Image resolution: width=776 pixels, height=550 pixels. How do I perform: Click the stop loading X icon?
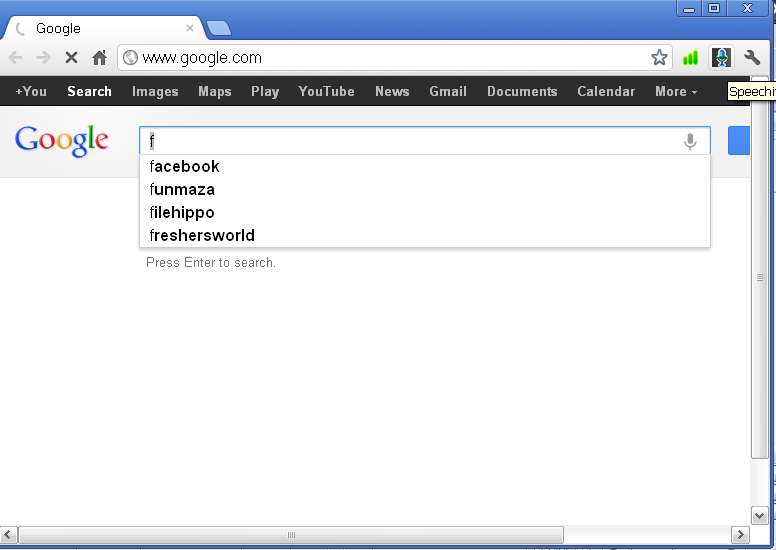(x=71, y=58)
